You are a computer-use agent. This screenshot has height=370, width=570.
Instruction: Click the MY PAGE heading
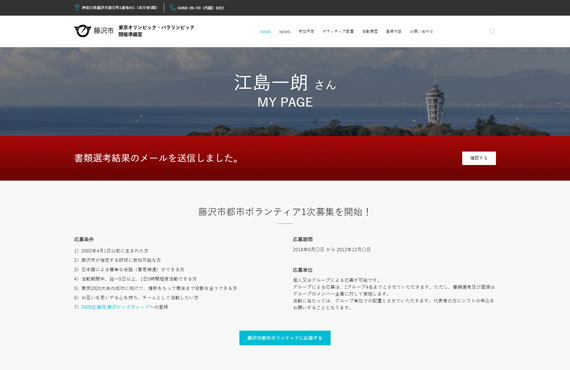(285, 102)
